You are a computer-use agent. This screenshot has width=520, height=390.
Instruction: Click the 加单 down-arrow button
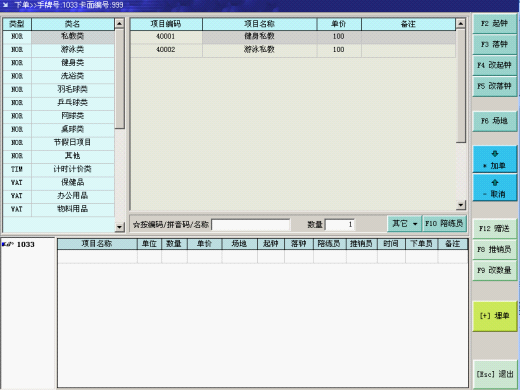(495, 159)
